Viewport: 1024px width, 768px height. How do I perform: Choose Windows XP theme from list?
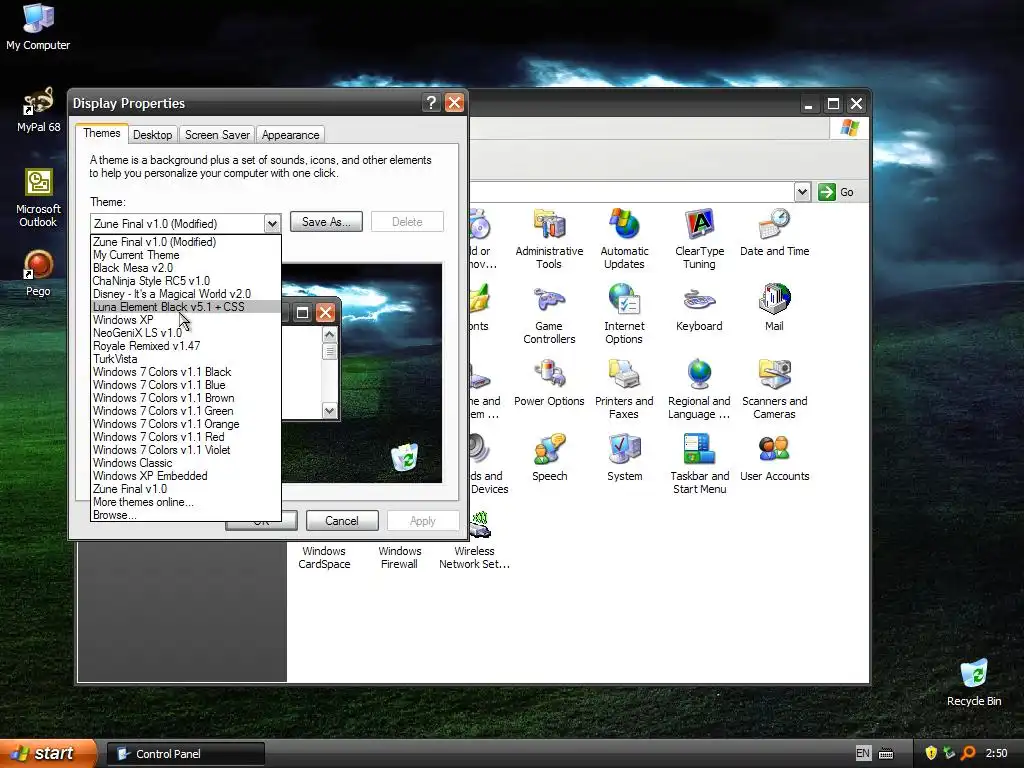tap(186, 320)
